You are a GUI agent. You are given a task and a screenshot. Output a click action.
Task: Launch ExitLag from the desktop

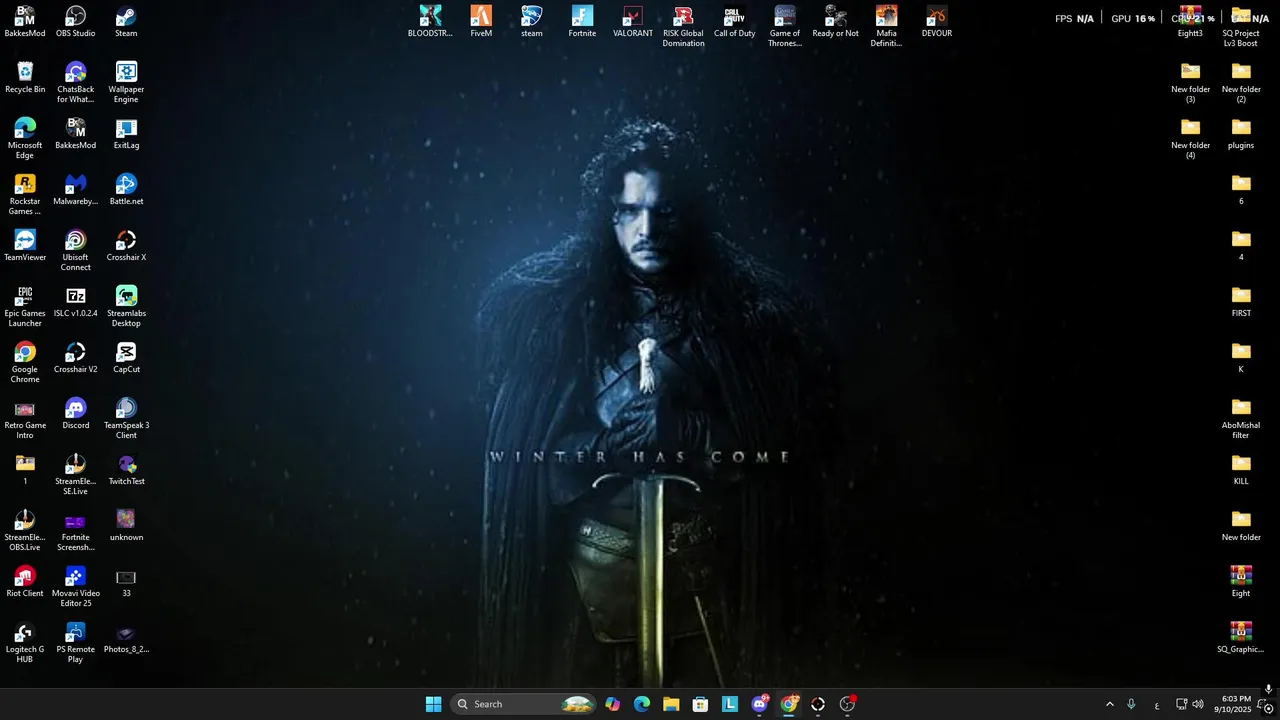coord(126,134)
